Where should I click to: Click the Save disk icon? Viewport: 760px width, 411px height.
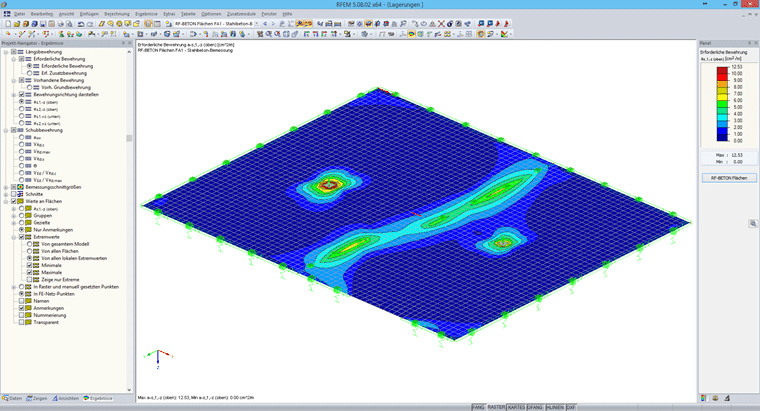click(x=43, y=23)
